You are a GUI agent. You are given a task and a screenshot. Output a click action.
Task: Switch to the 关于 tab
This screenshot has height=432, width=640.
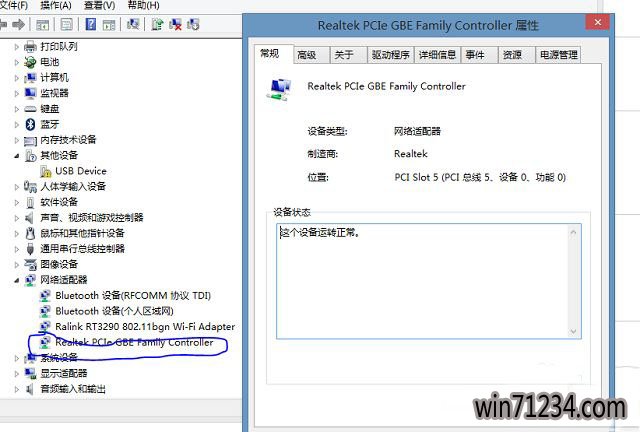(349, 55)
